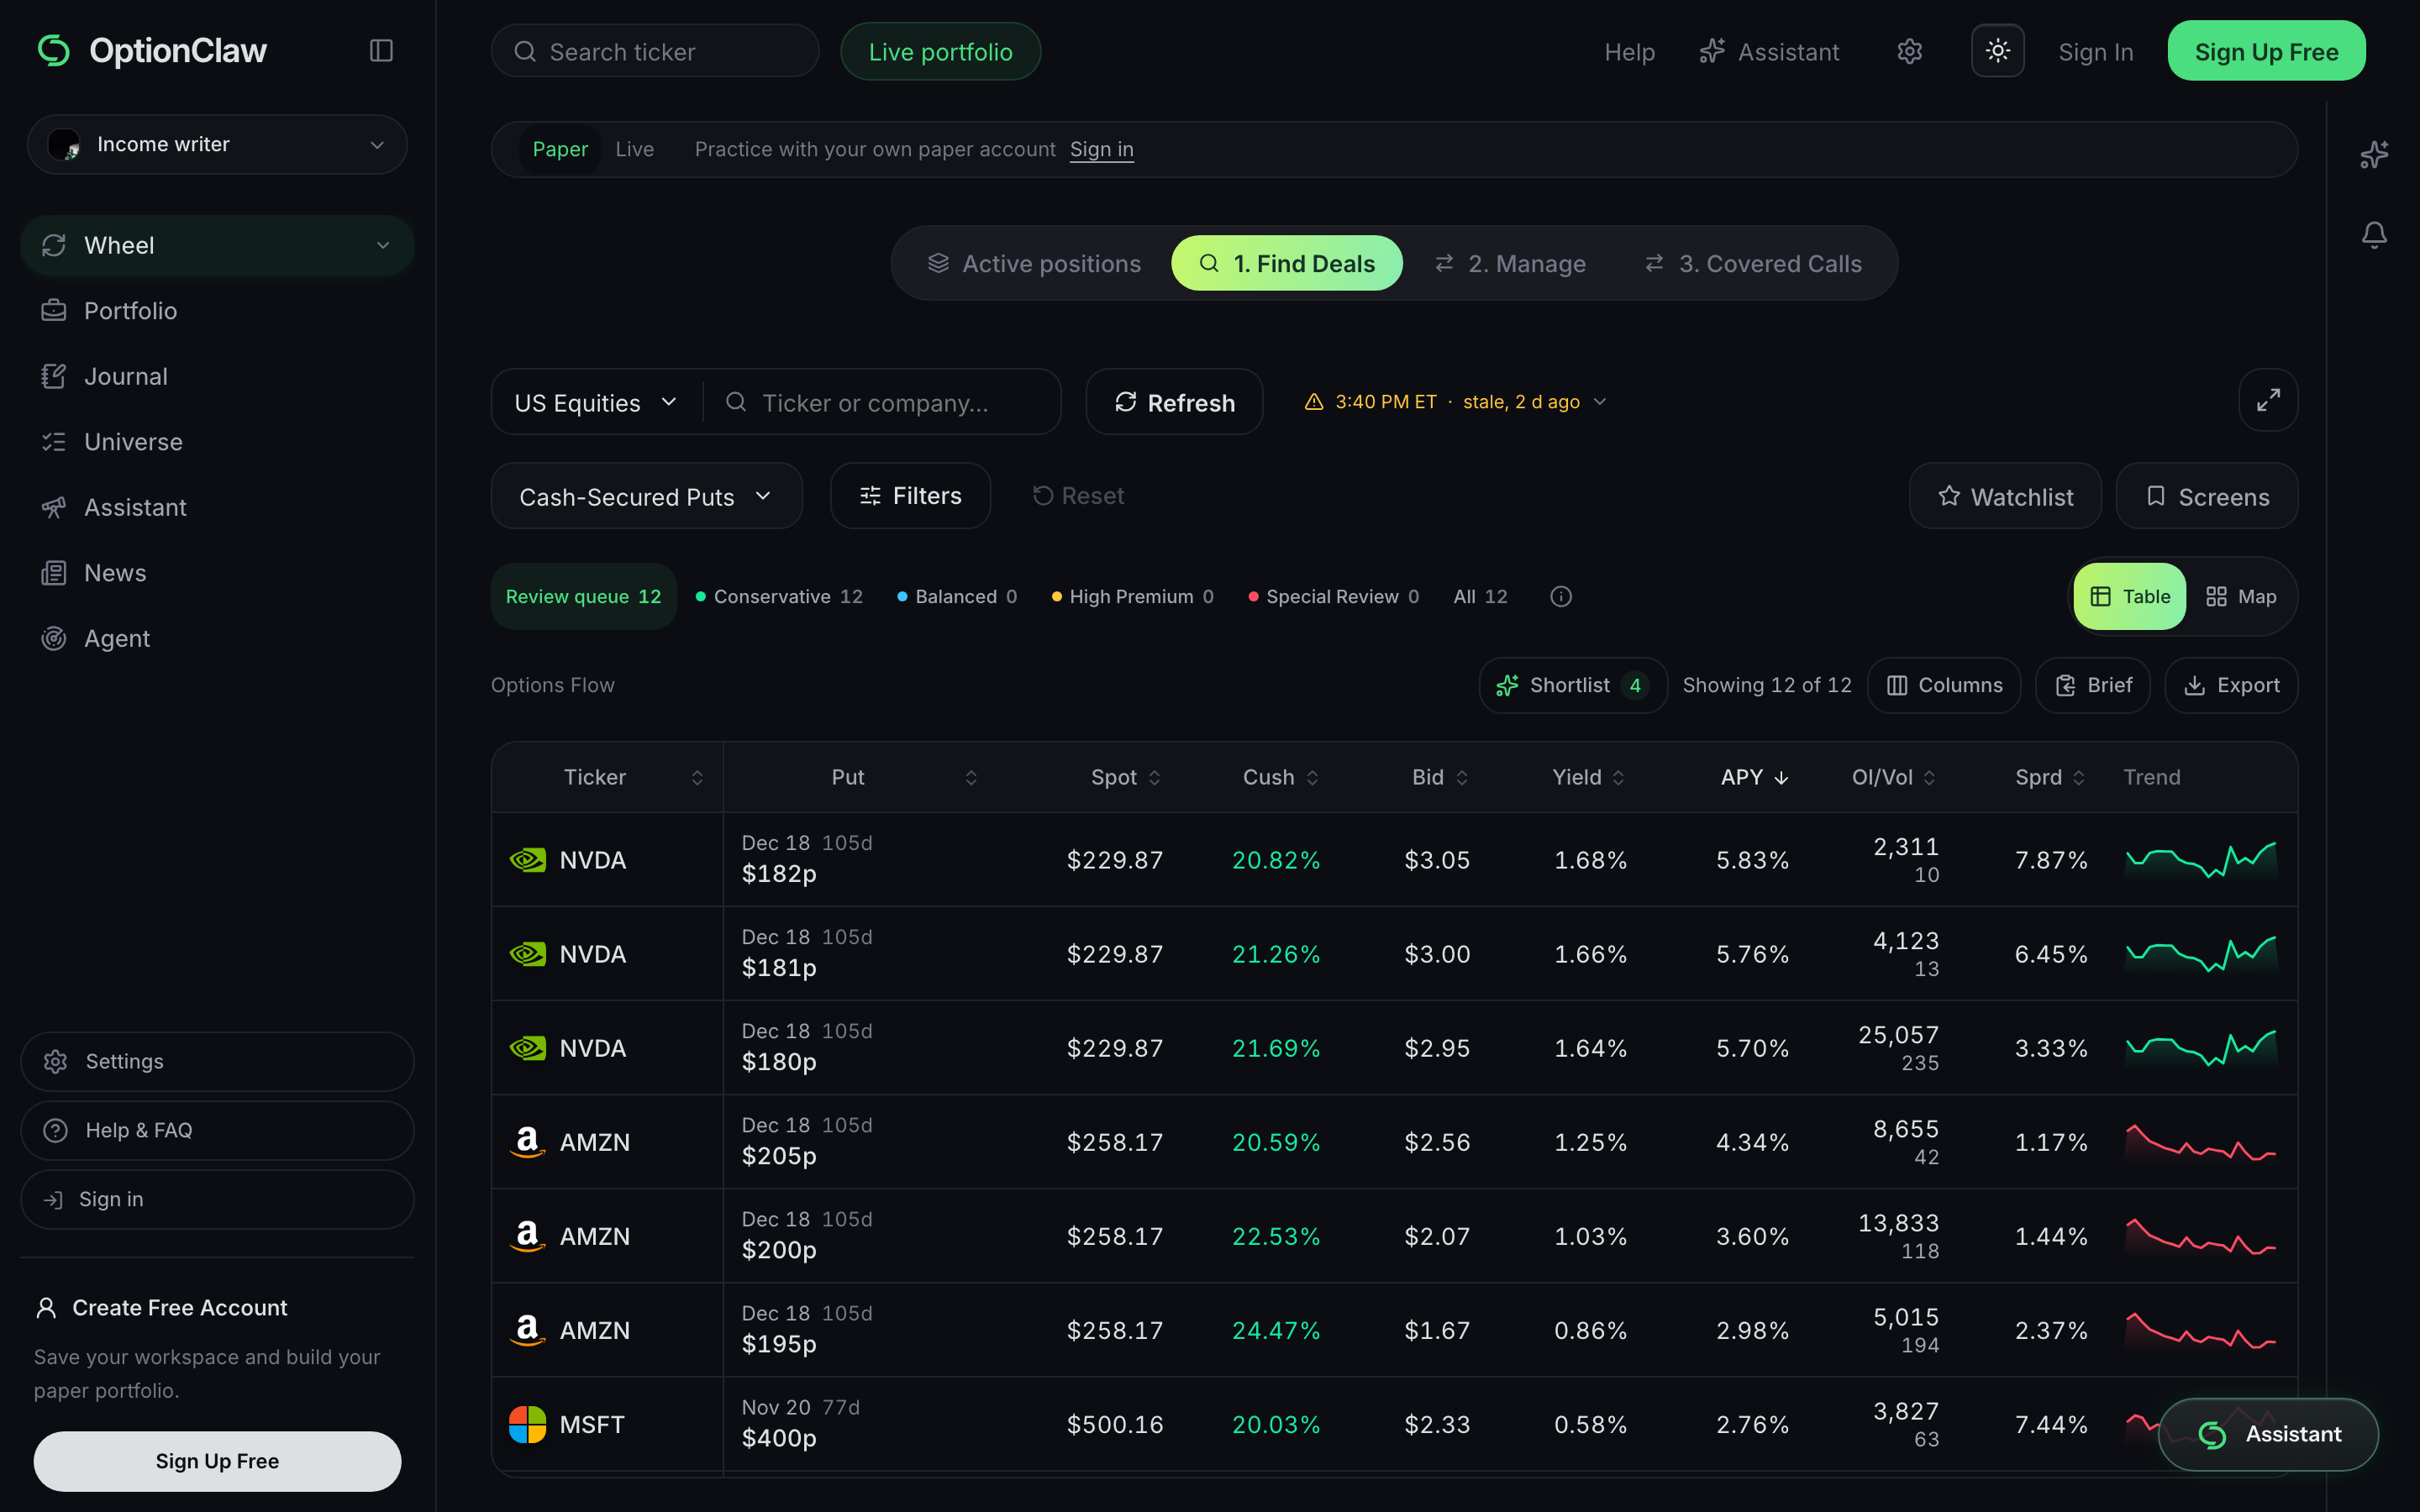Open Assistant in sidebar
This screenshot has height=1512, width=2420.
[x=217, y=507]
